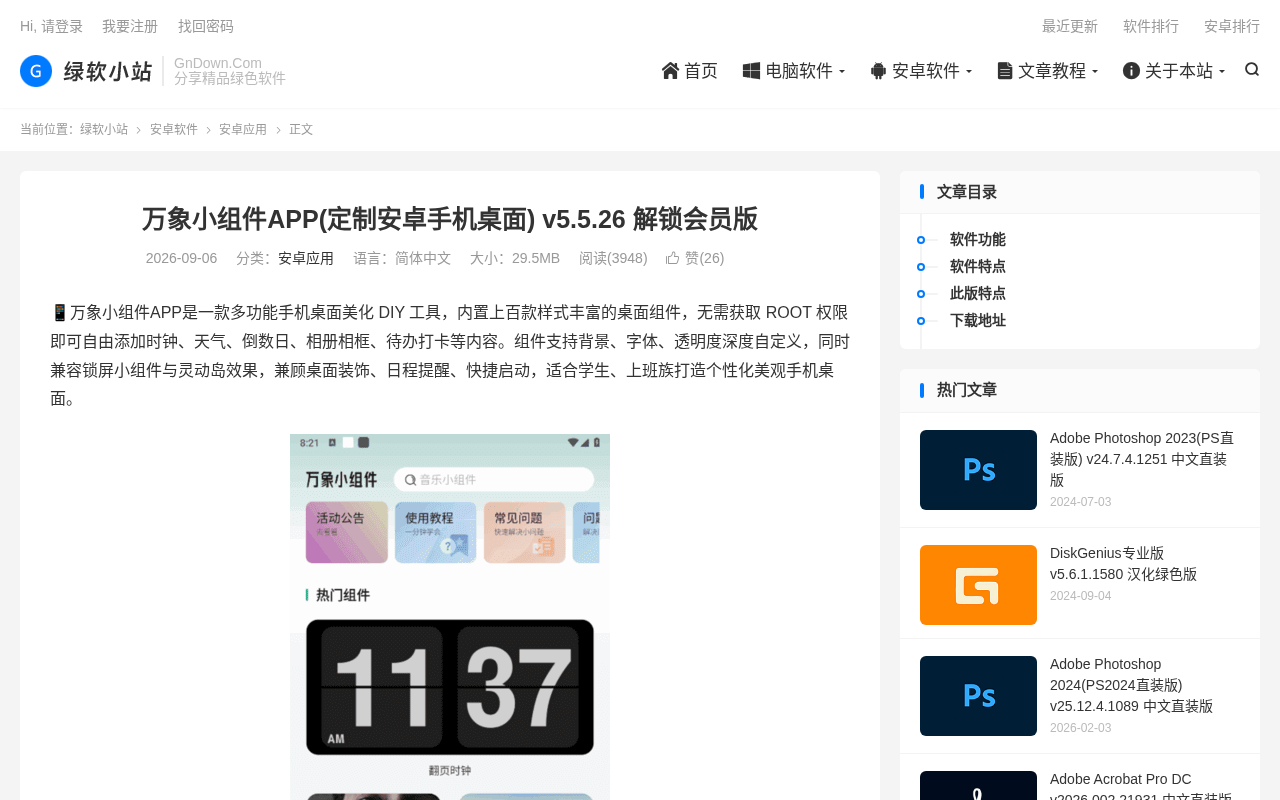
Task: Click 绿软小站 site name text
Action: [x=108, y=71]
